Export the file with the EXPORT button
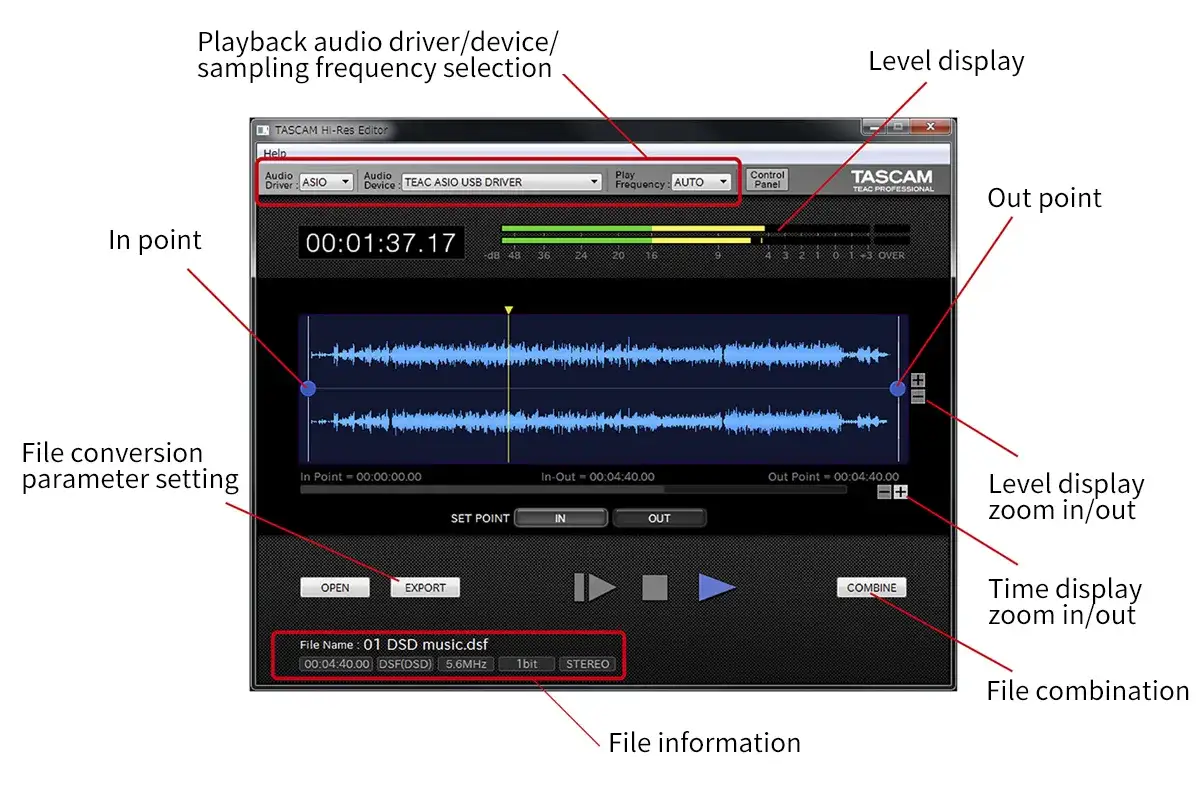The width and height of the screenshot is (1200, 800). tap(424, 587)
